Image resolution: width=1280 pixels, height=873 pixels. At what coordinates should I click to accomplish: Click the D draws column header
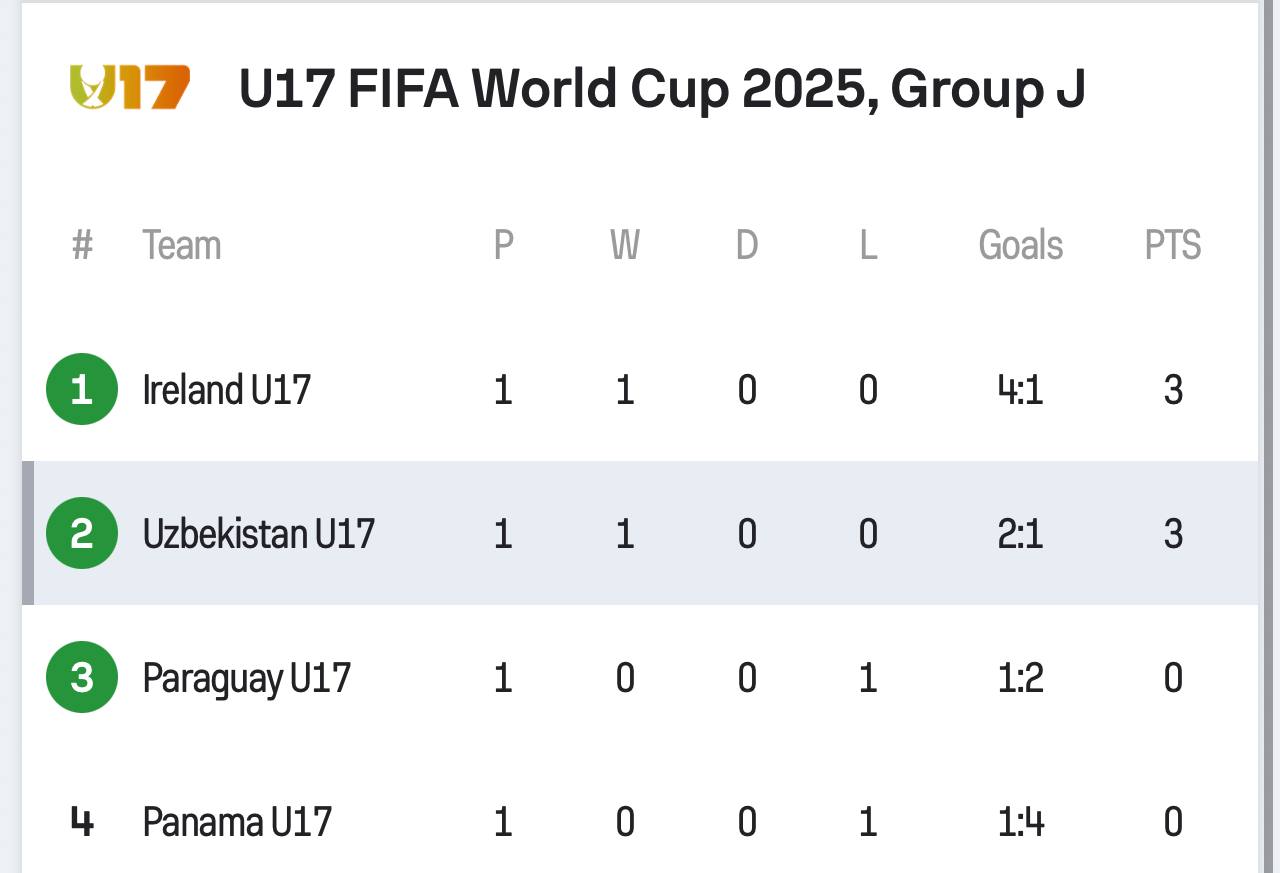point(747,245)
